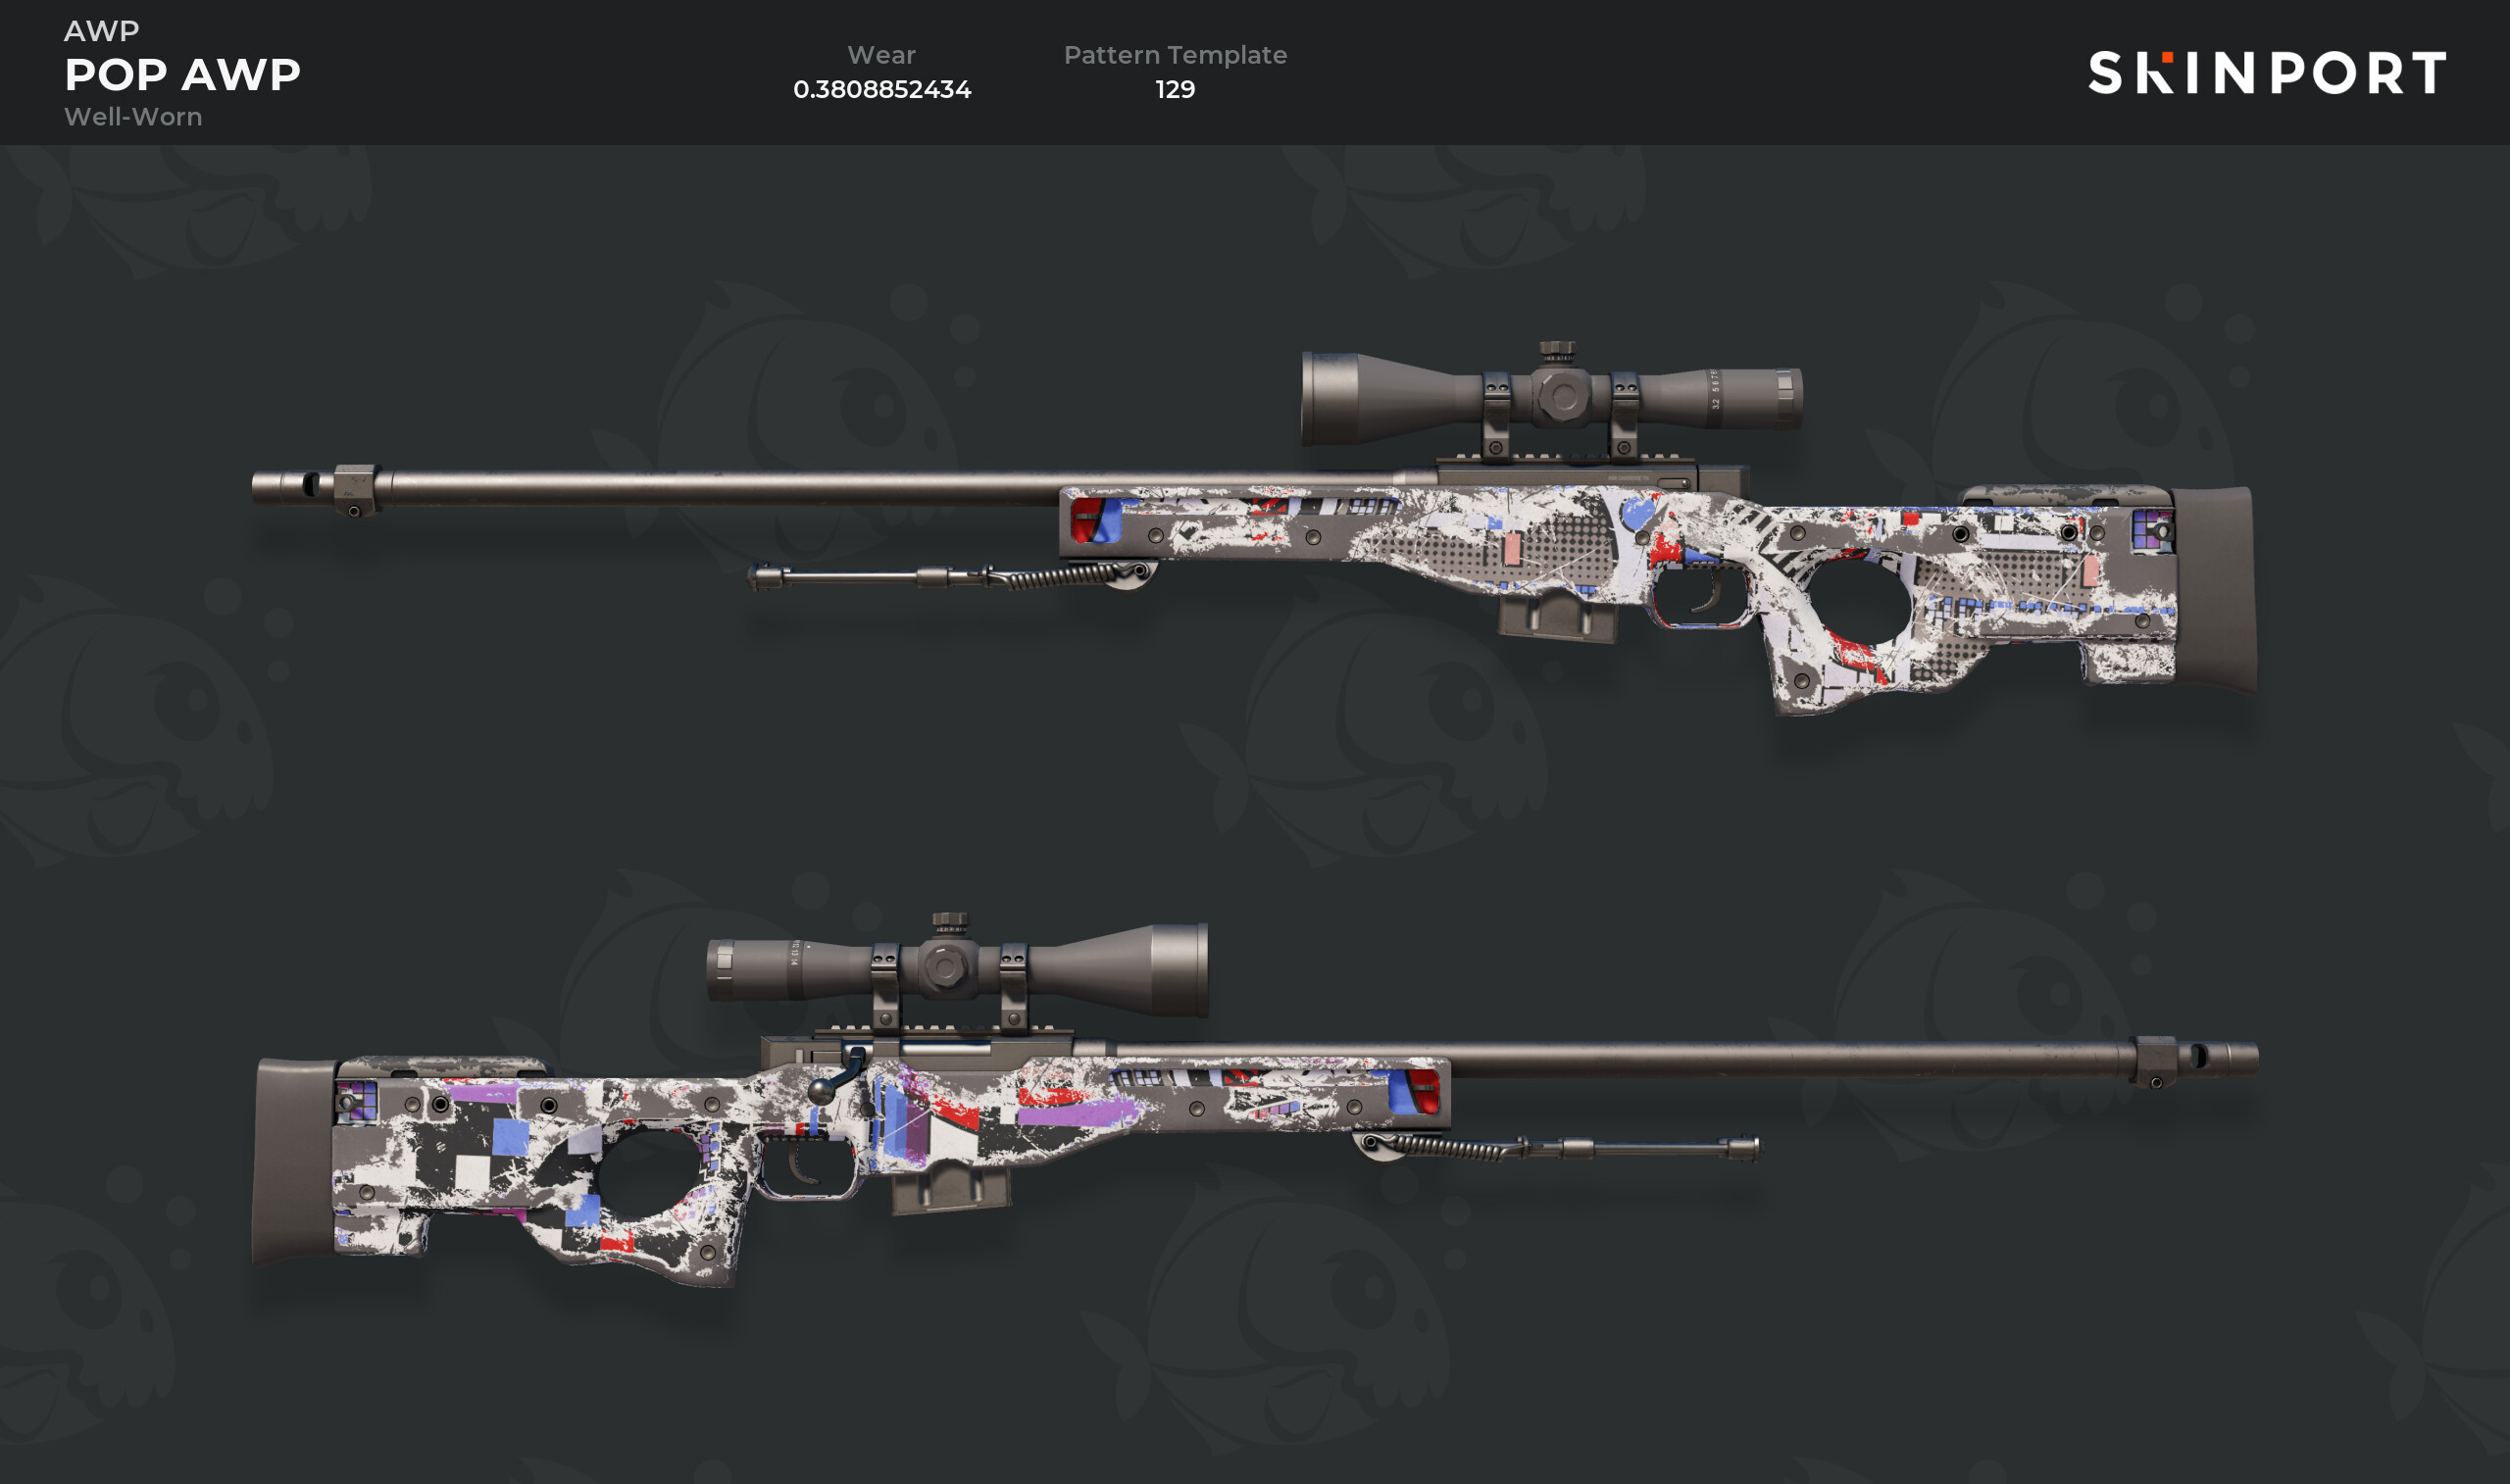This screenshot has height=1484, width=2510.
Task: Click the Wear heading label
Action: click(x=881, y=55)
